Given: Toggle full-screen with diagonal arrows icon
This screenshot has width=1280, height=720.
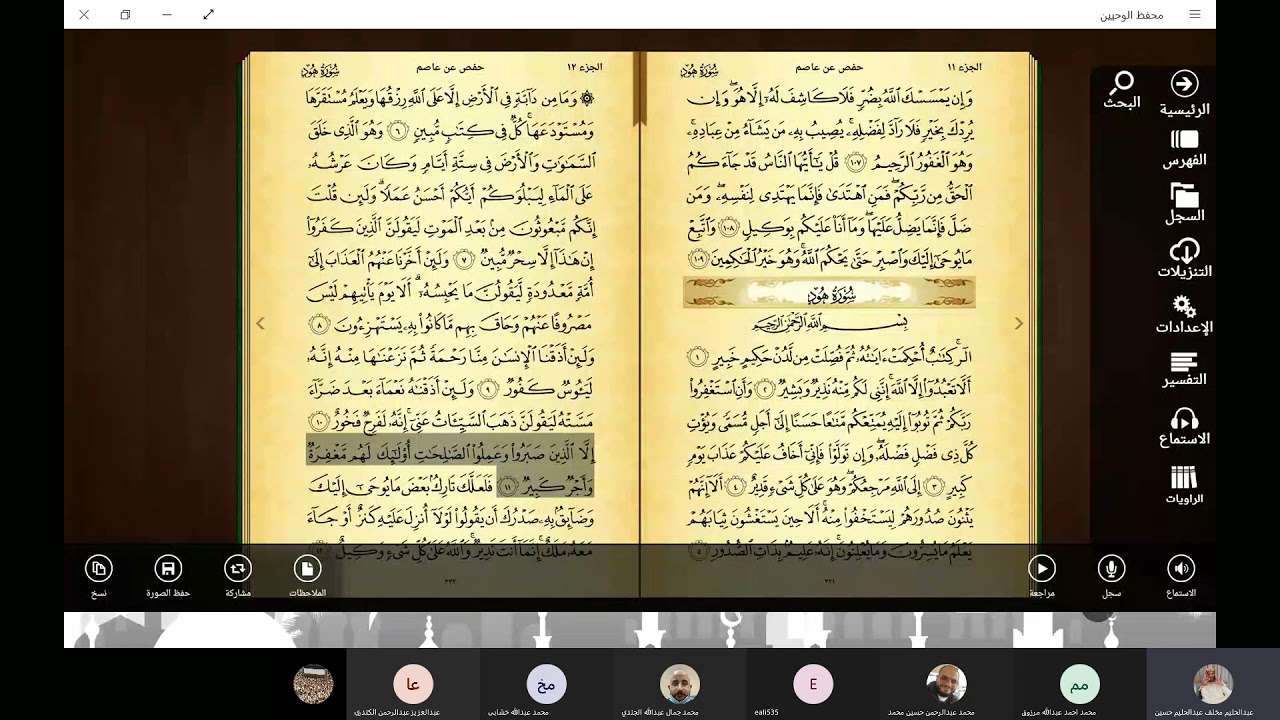Looking at the screenshot, I should tap(208, 14).
